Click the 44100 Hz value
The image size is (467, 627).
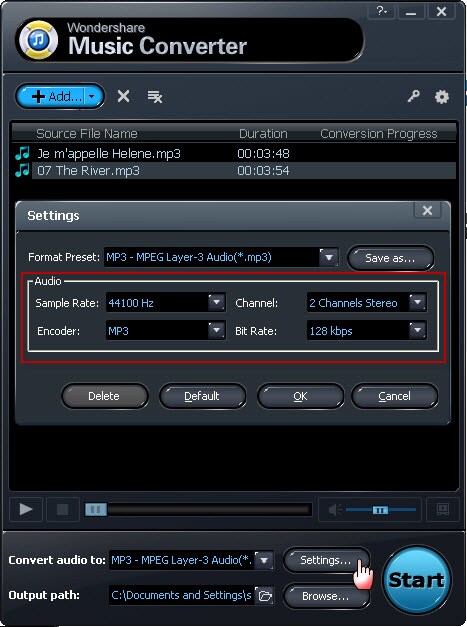coord(131,303)
